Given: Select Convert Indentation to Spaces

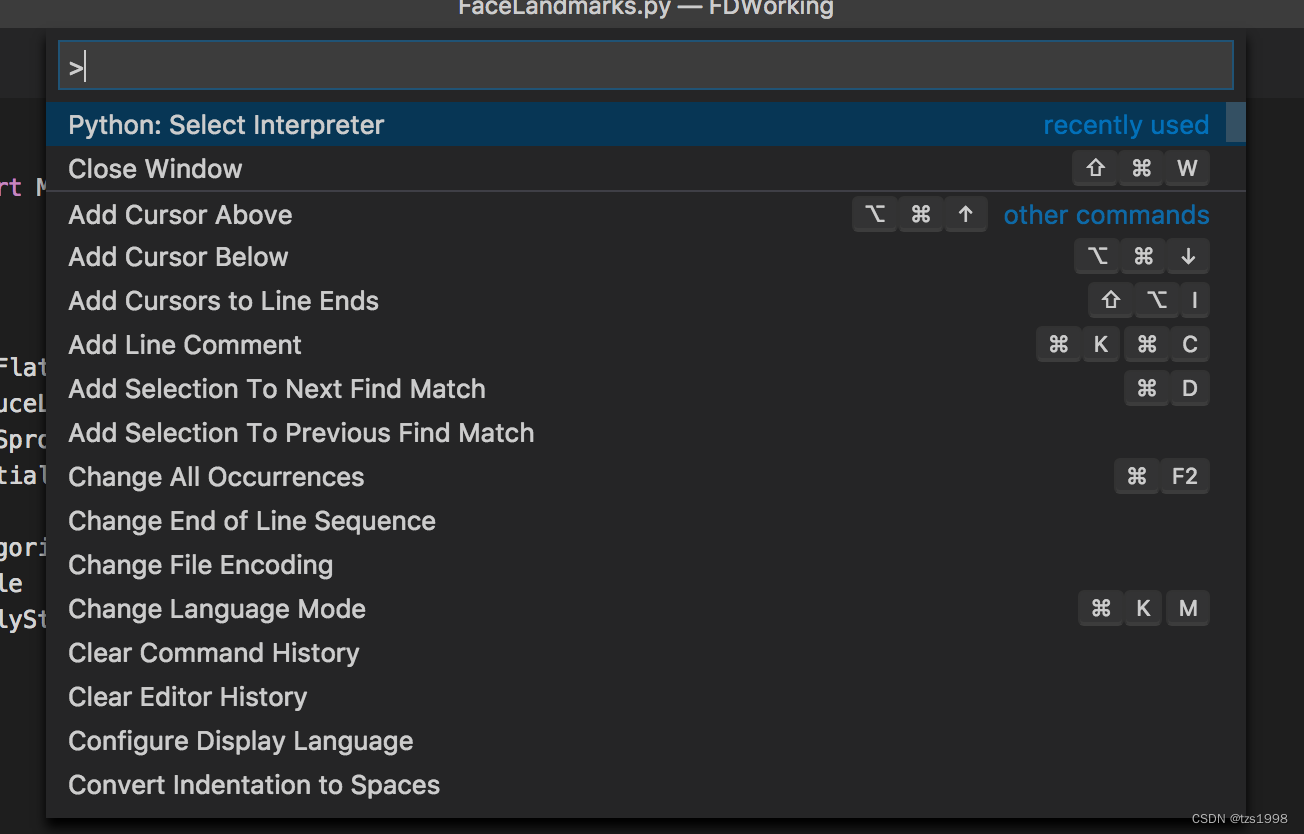Looking at the screenshot, I should pyautogui.click(x=253, y=784).
